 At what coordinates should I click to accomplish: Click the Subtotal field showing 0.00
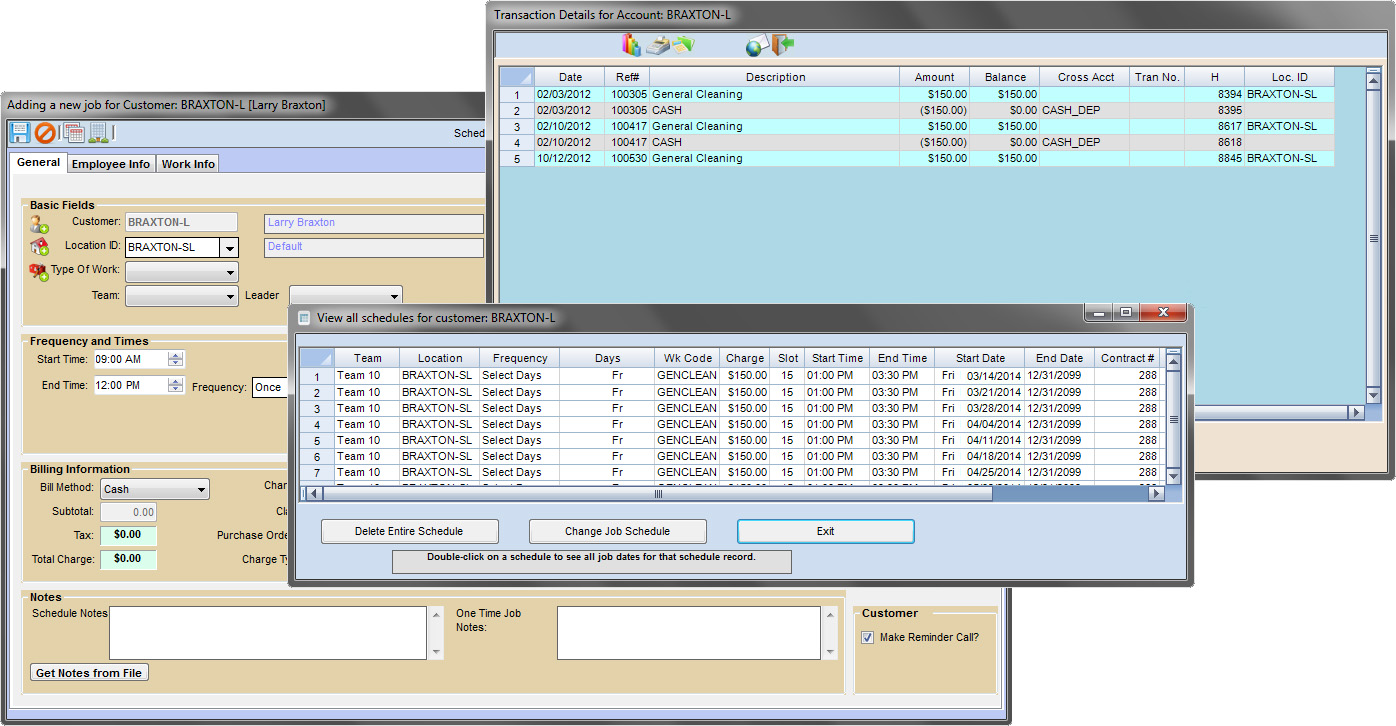[x=128, y=512]
